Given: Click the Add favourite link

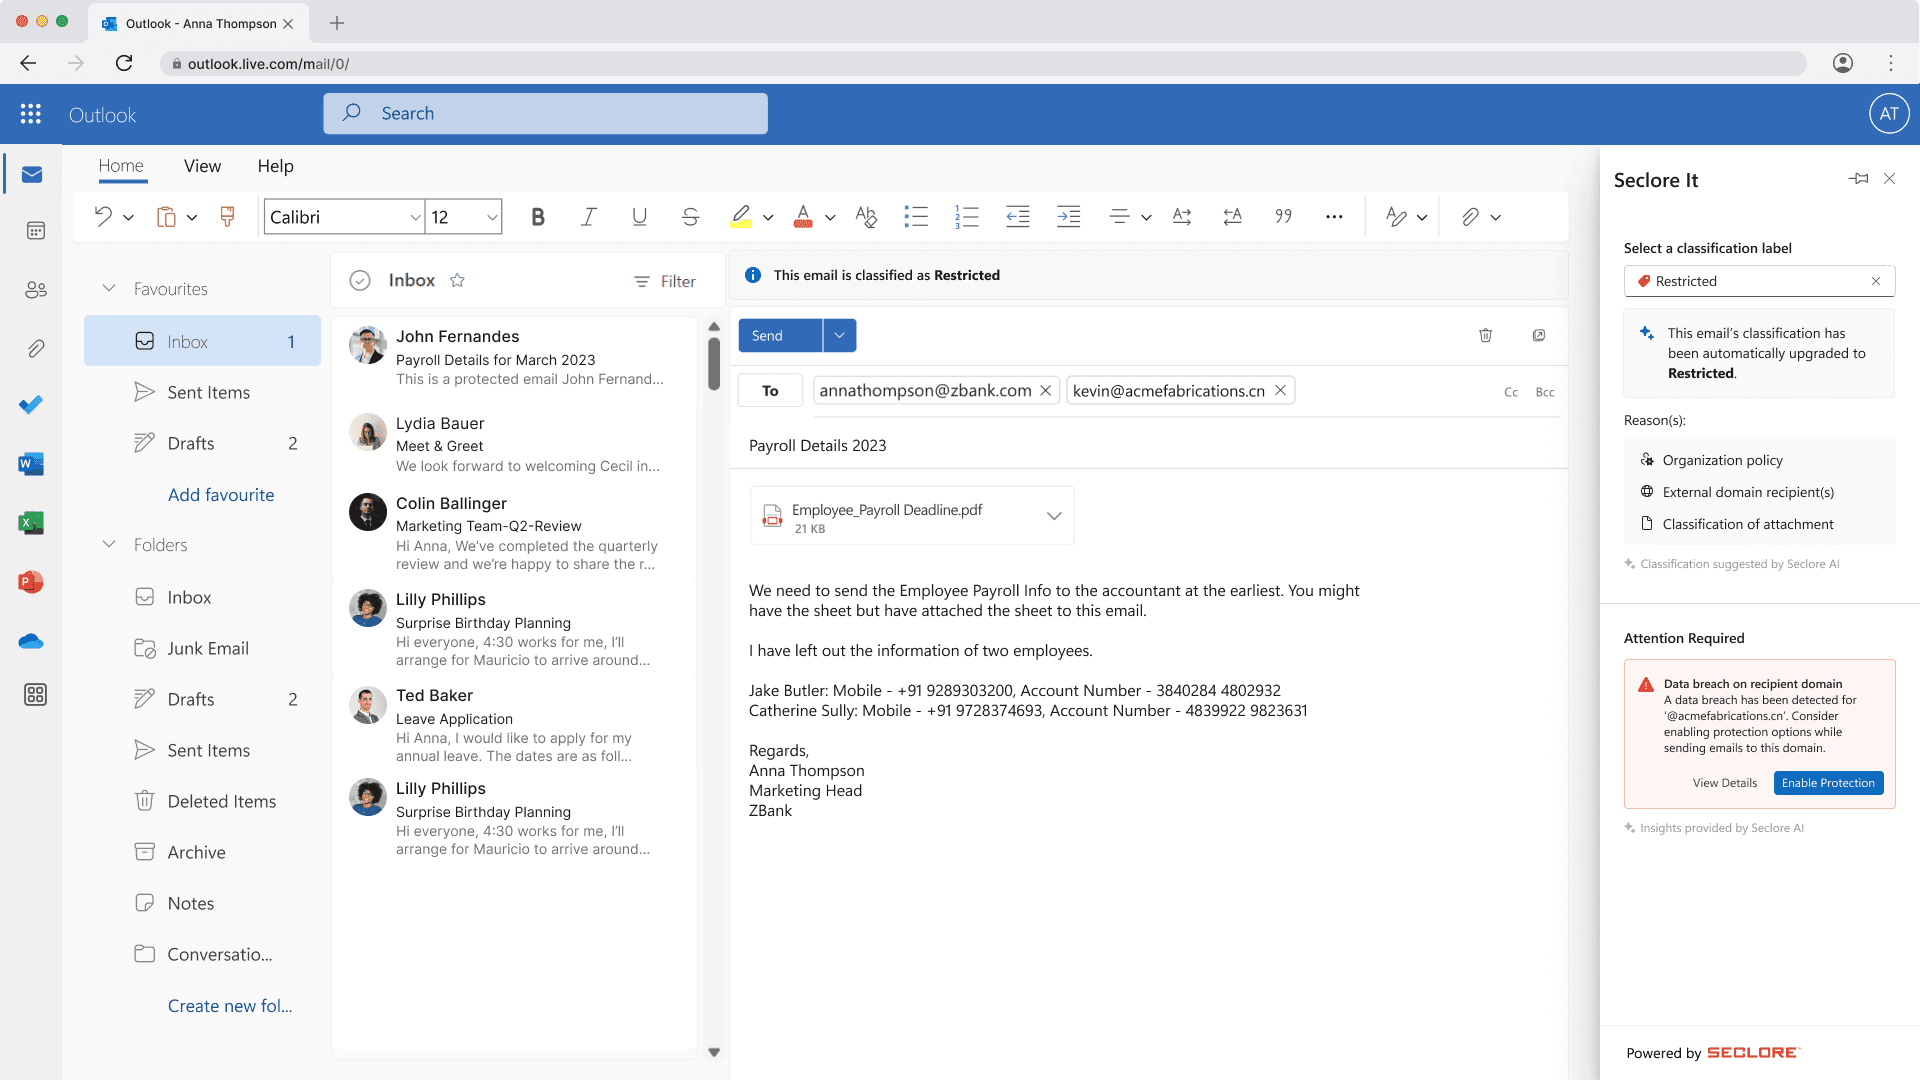Looking at the screenshot, I should pos(221,495).
